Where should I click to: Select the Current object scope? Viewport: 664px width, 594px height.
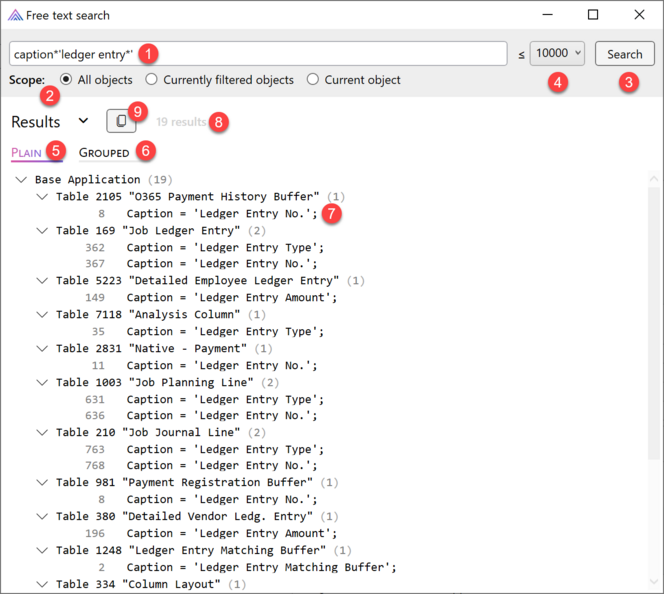[354, 80]
